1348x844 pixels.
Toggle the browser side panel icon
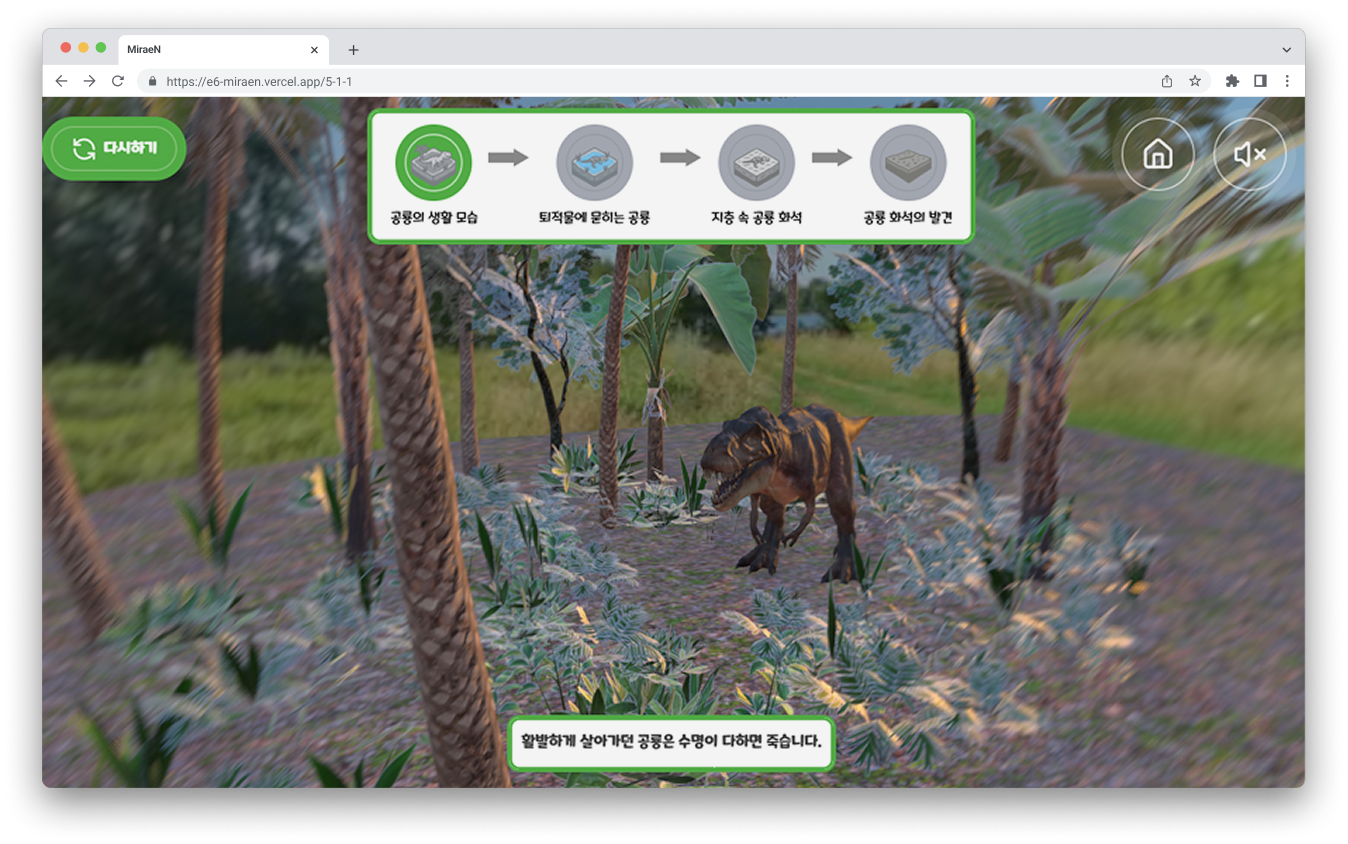tap(1260, 81)
